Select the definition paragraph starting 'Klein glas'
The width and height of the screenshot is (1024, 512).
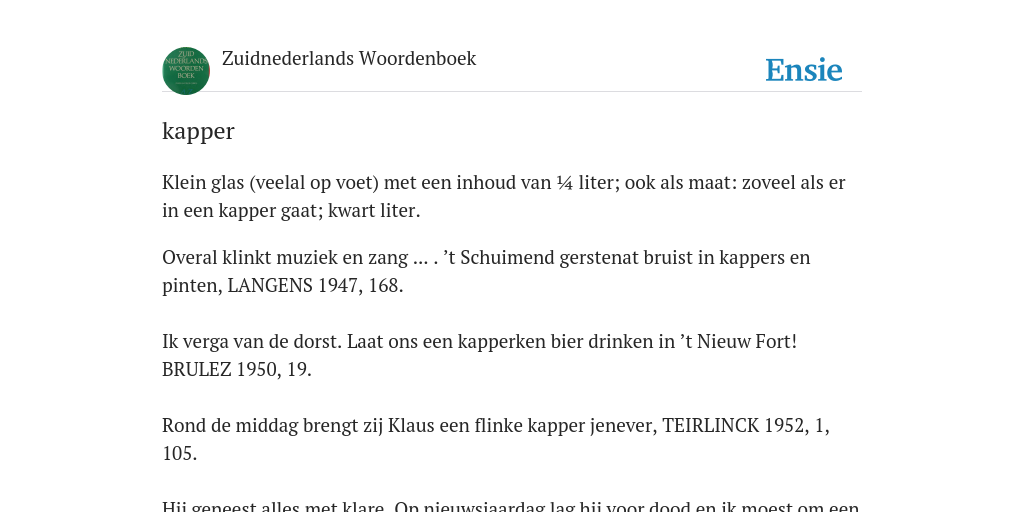click(x=504, y=197)
